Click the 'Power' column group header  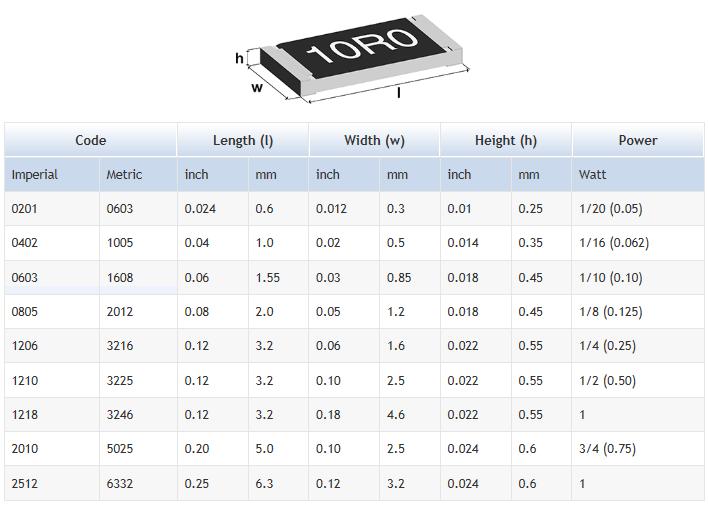tap(638, 140)
